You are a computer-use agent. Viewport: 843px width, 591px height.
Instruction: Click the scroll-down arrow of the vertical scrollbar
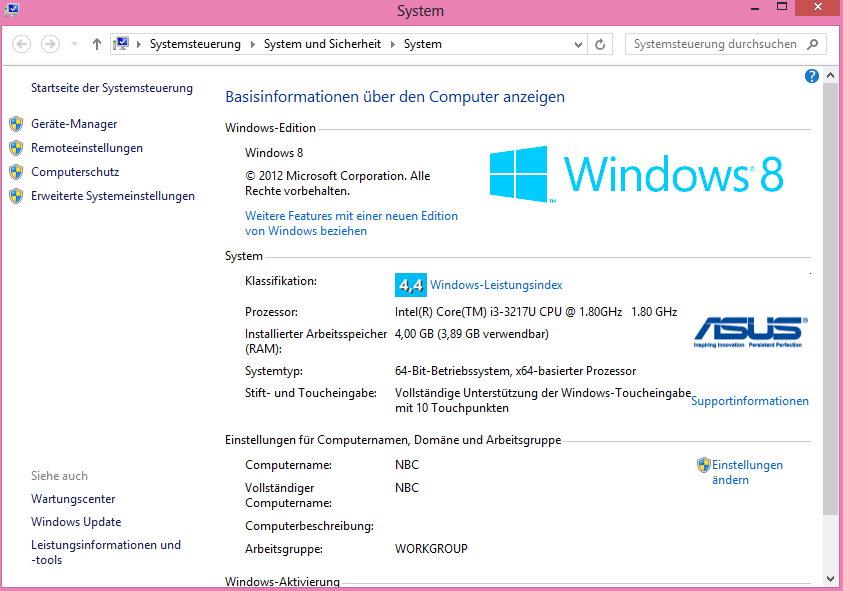coord(831,579)
